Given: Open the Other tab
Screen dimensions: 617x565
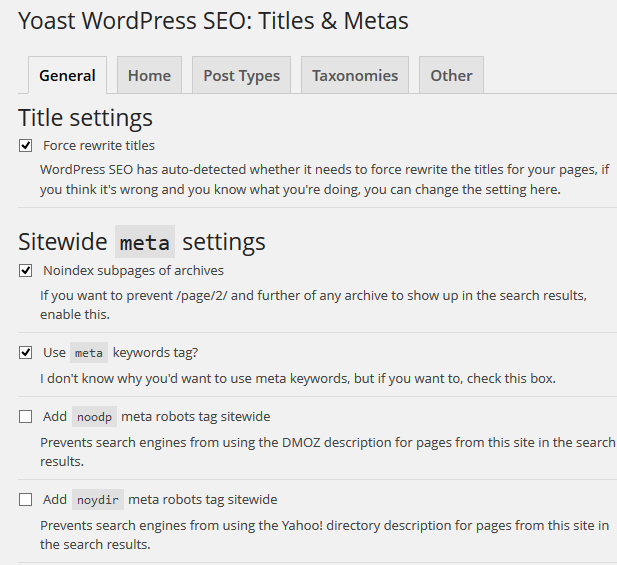Looking at the screenshot, I should (451, 75).
